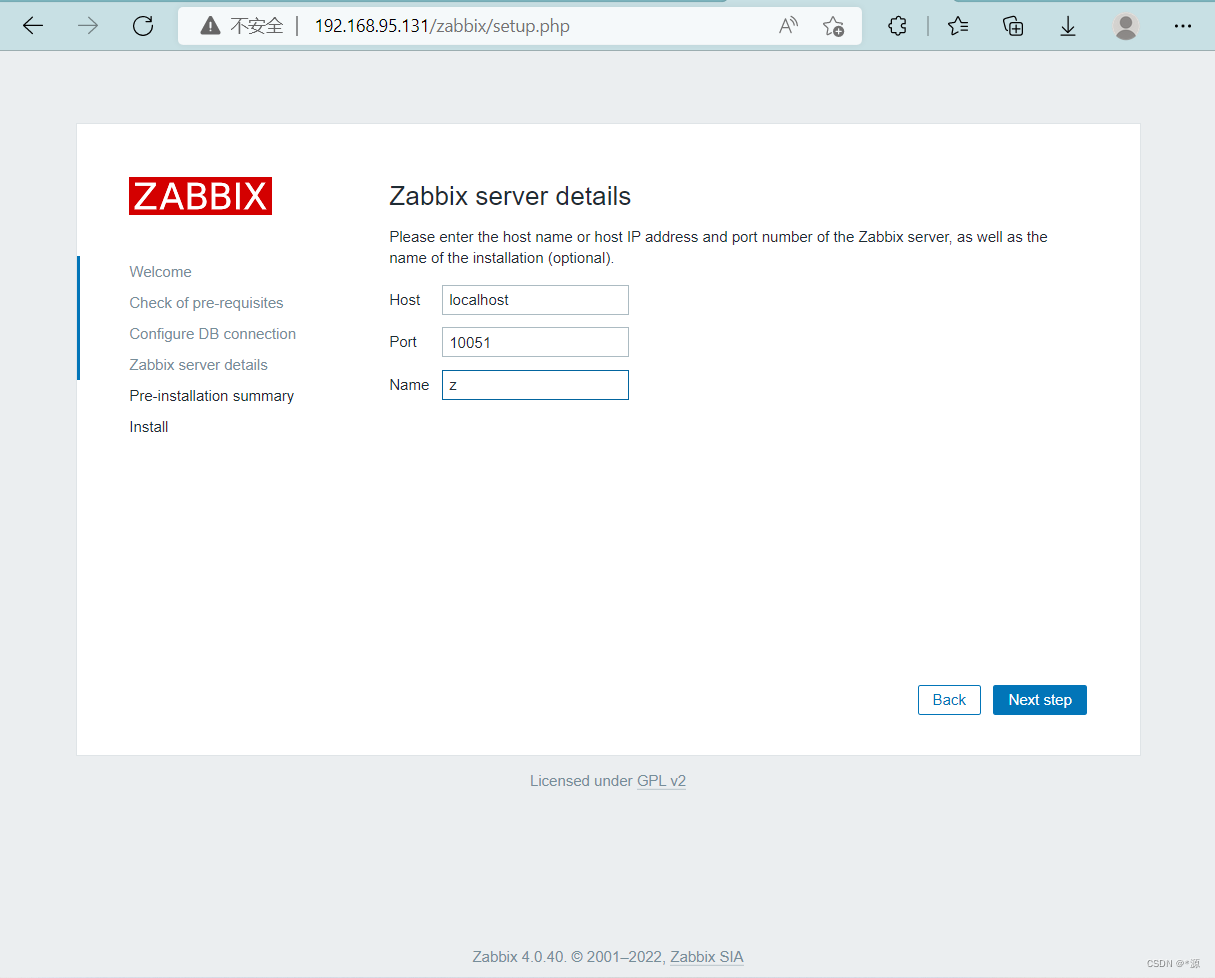Select the Install step
Viewport: 1215px width, 978px height.
[x=149, y=427]
